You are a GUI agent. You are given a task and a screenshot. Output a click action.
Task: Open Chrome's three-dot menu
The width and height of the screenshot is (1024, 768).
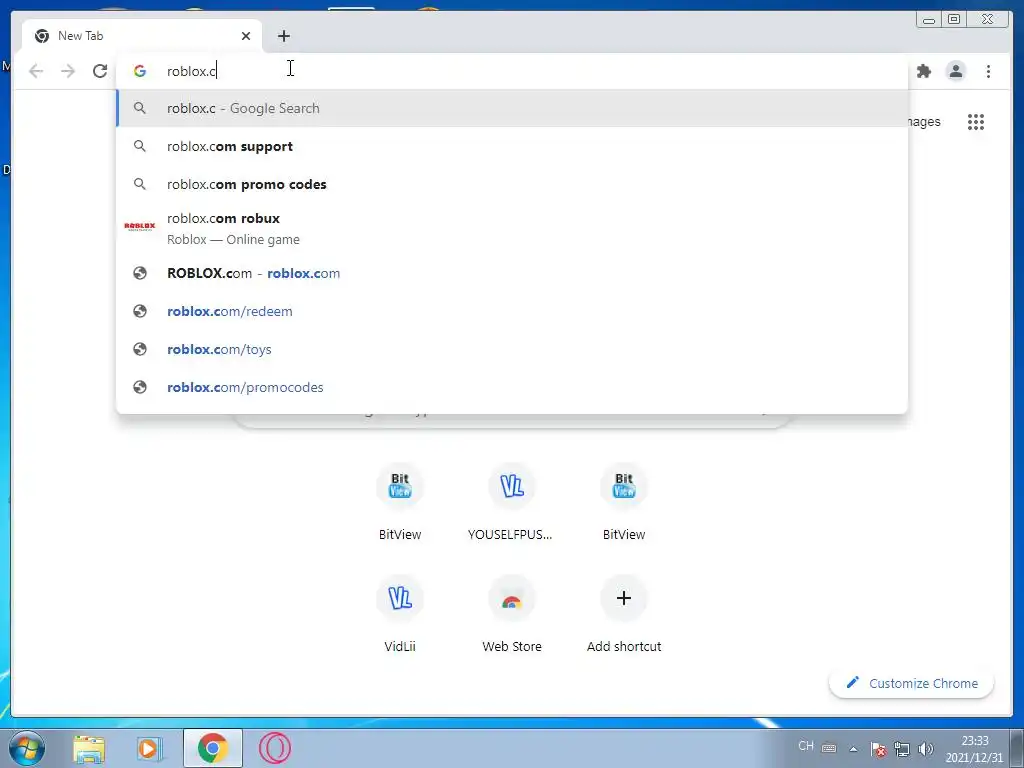pyautogui.click(x=988, y=71)
